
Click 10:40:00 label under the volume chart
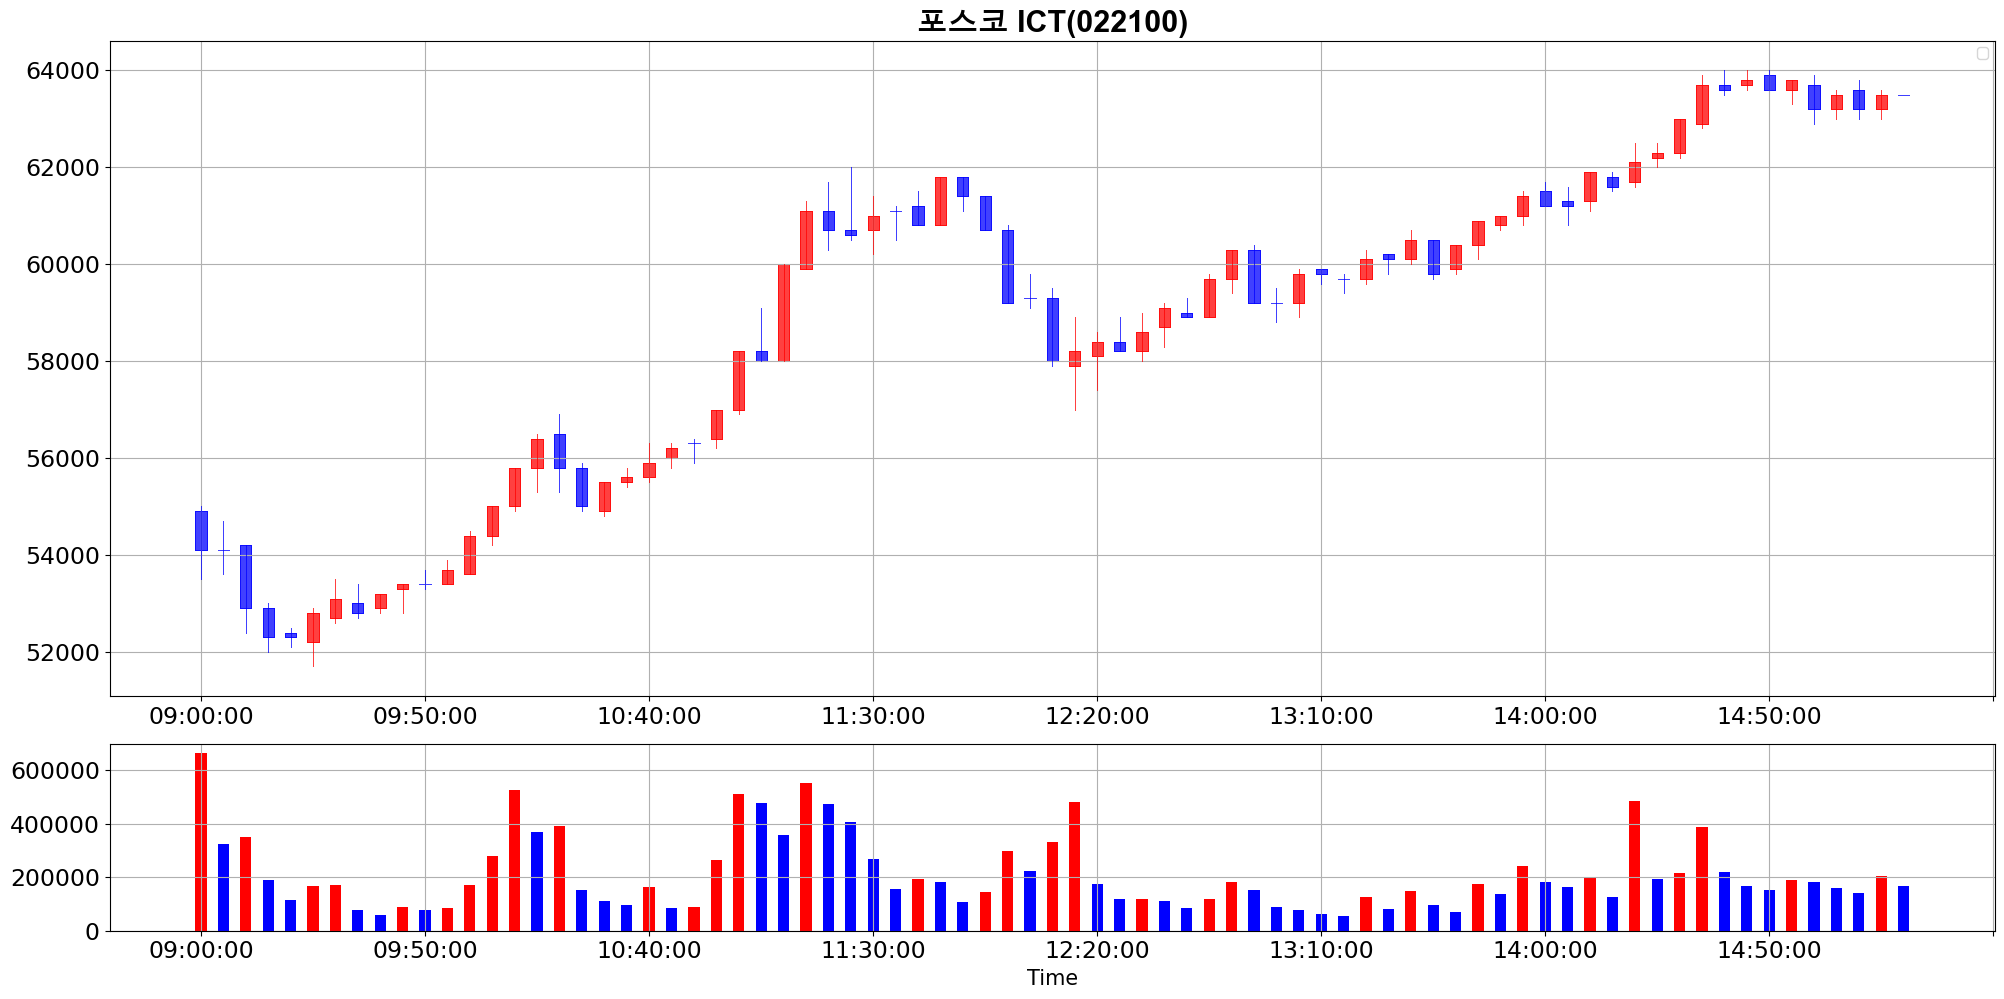(649, 951)
